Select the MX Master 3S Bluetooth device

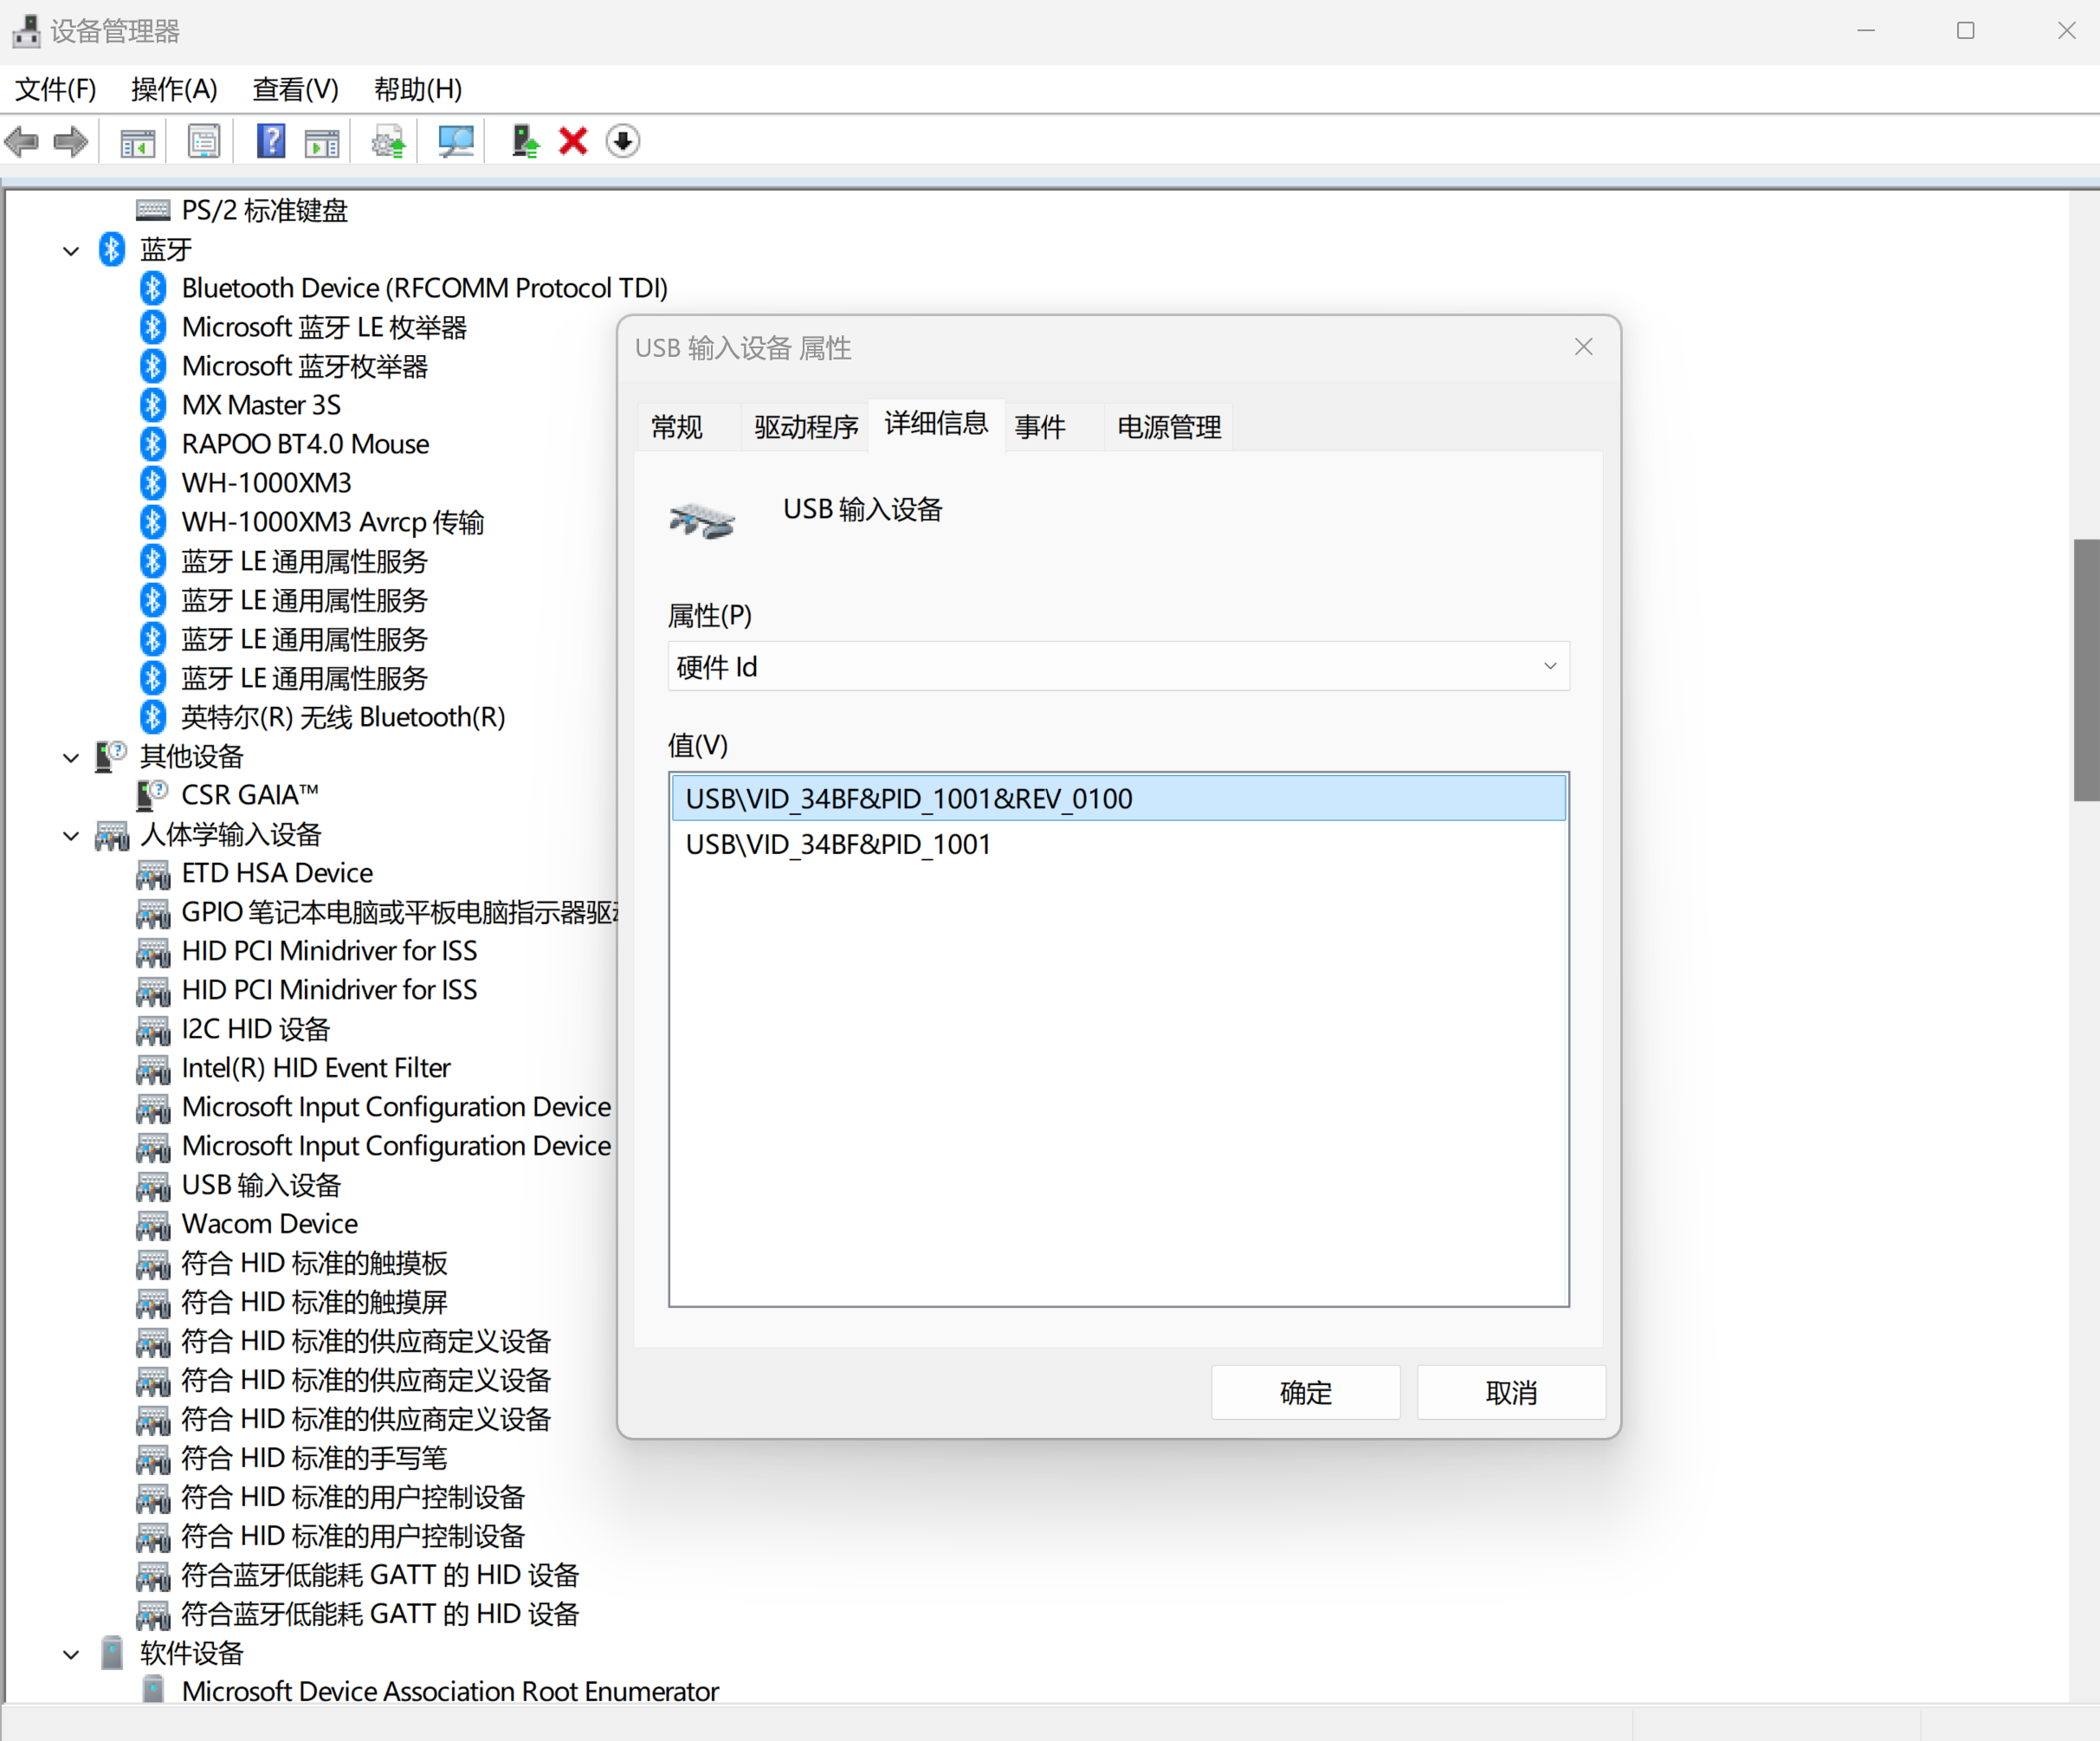pos(261,405)
